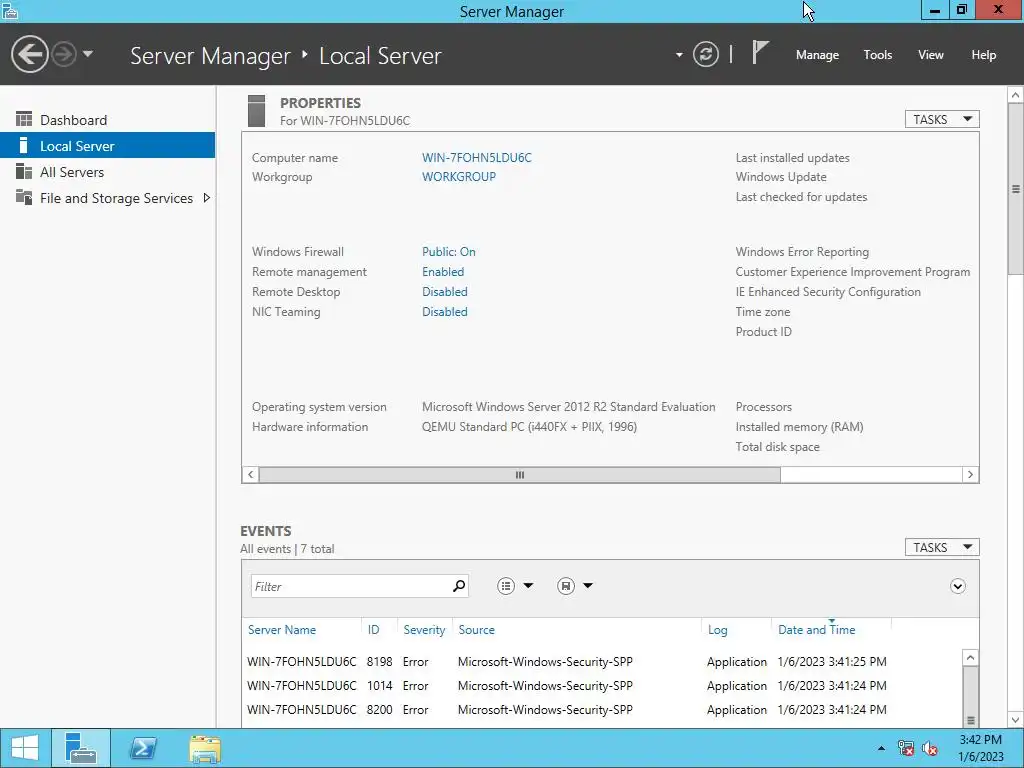Viewport: 1024px width, 768px height.
Task: Click the network status tray icon
Action: tap(906, 748)
